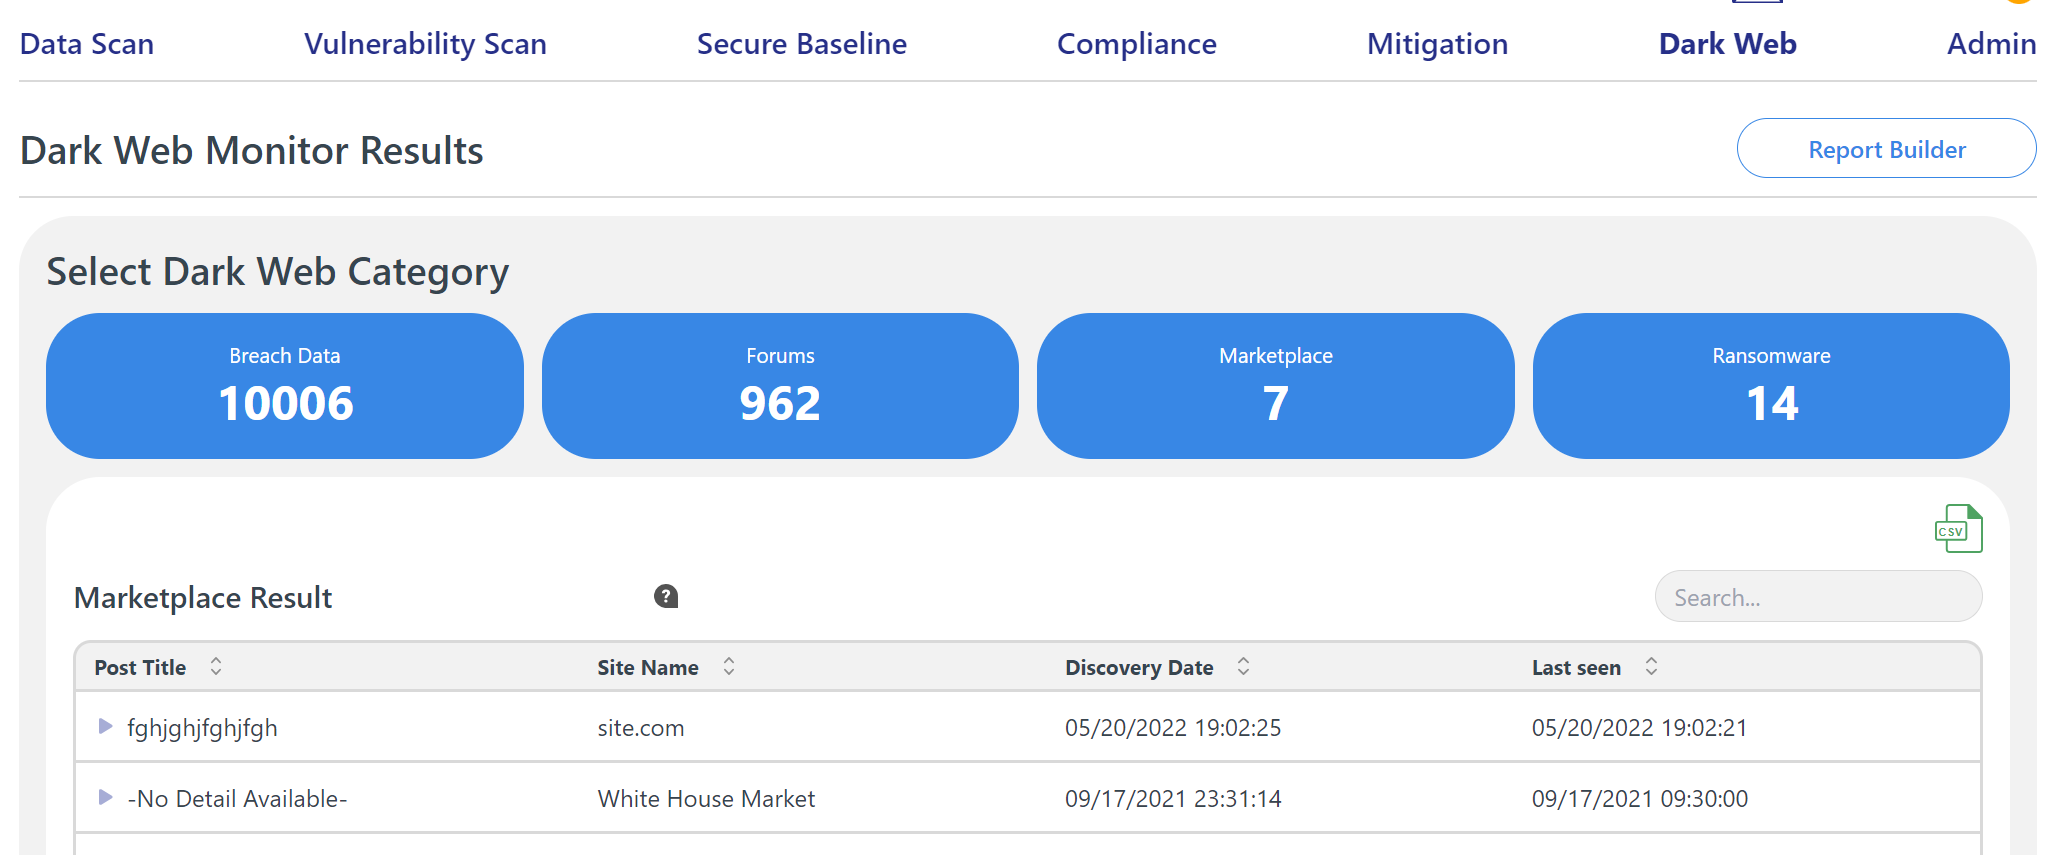Expand the fghjghjfghjfgh row
Viewport: 2059px width, 855px height.
click(x=105, y=727)
